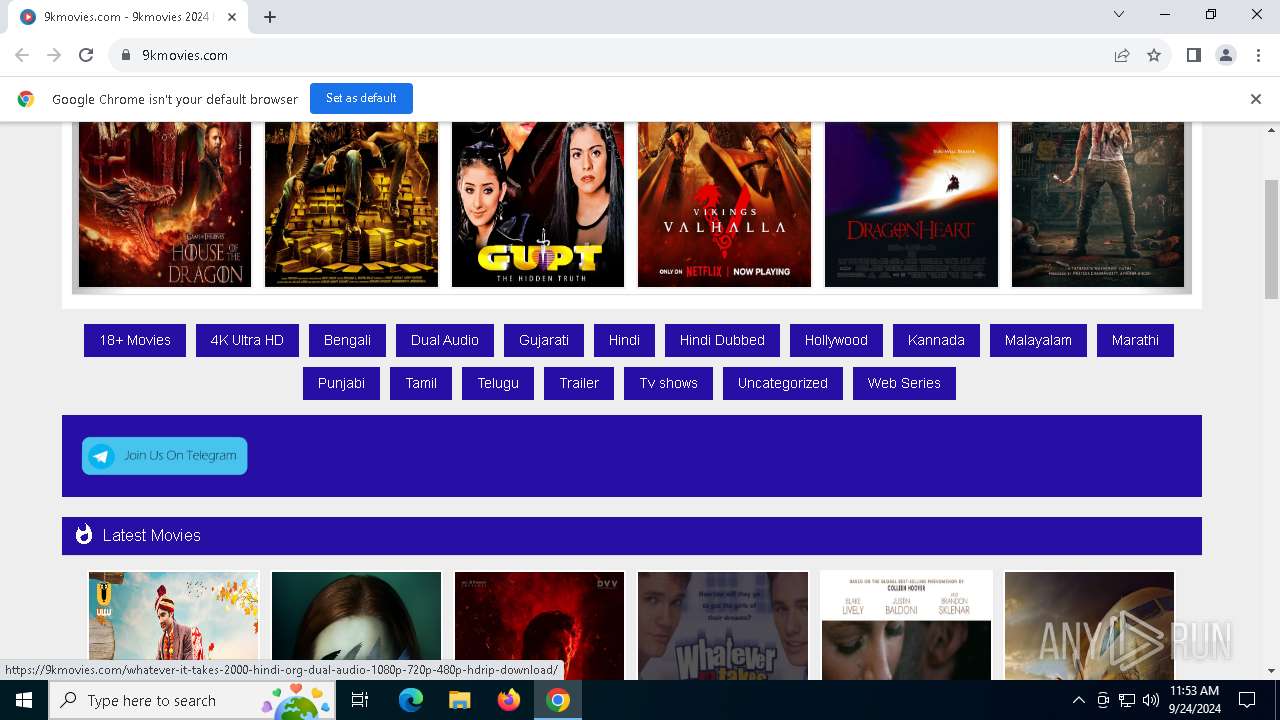Open the tab search dropdown
The width and height of the screenshot is (1280, 720).
[x=1119, y=14]
